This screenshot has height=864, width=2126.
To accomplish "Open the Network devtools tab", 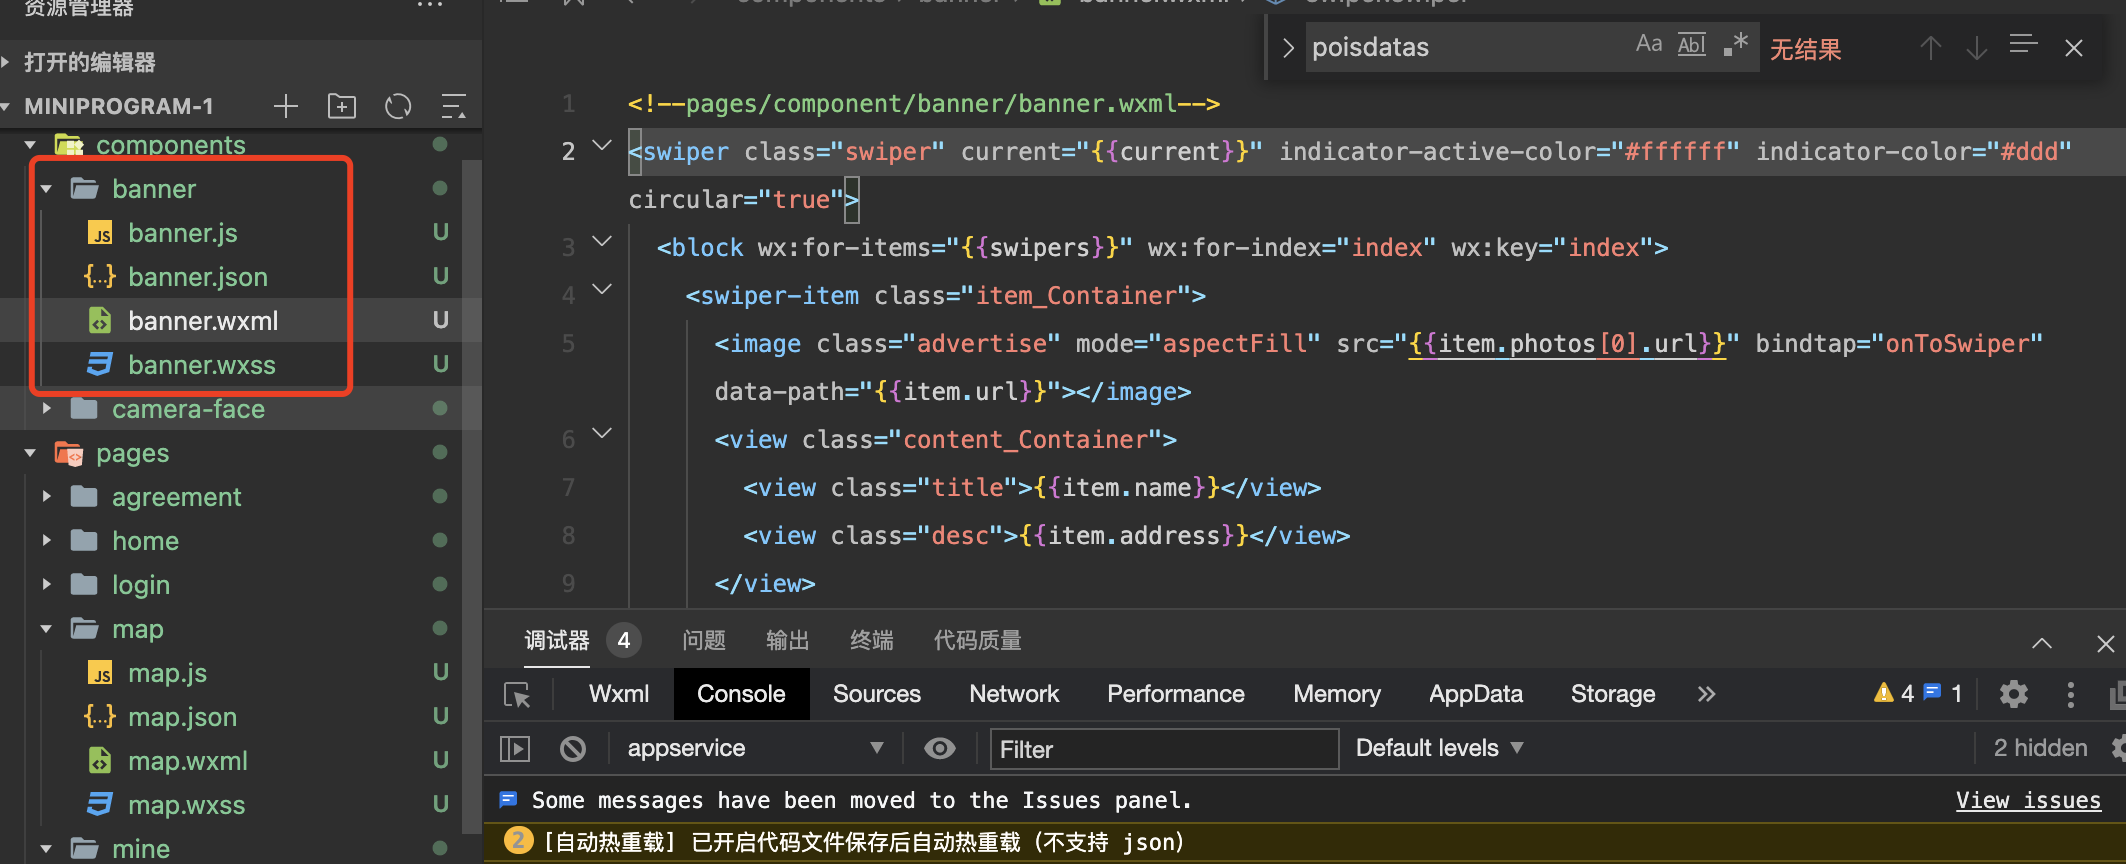I will point(1014,694).
